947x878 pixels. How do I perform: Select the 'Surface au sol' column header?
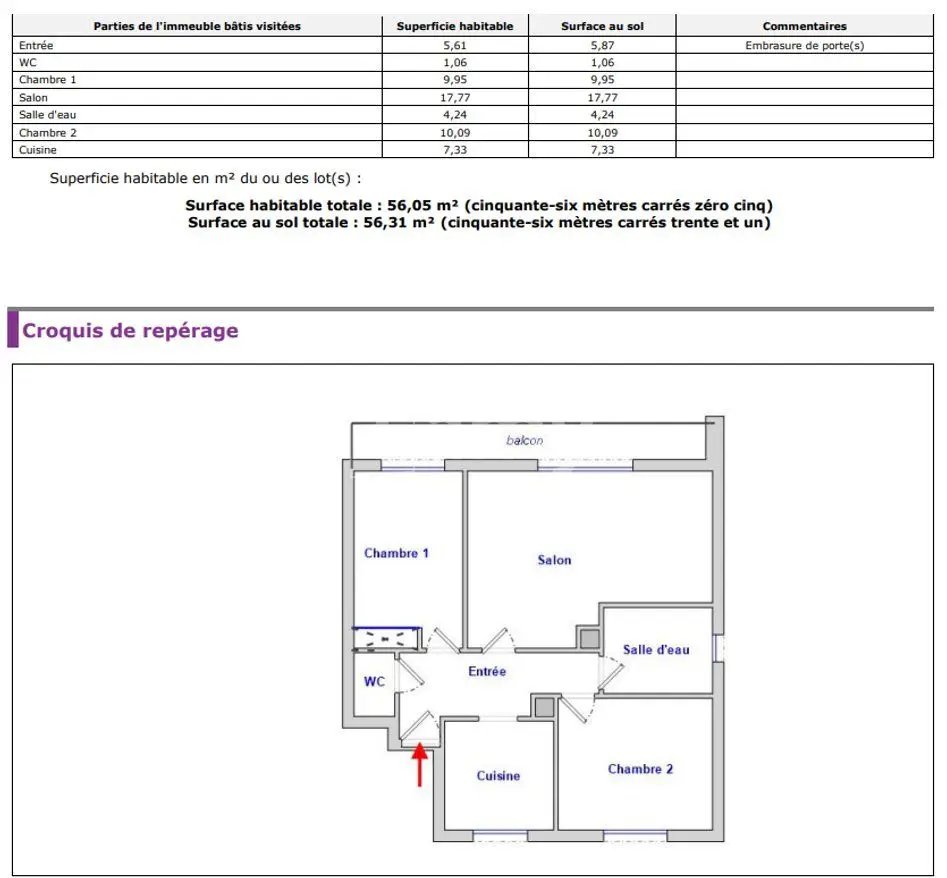pyautogui.click(x=602, y=26)
